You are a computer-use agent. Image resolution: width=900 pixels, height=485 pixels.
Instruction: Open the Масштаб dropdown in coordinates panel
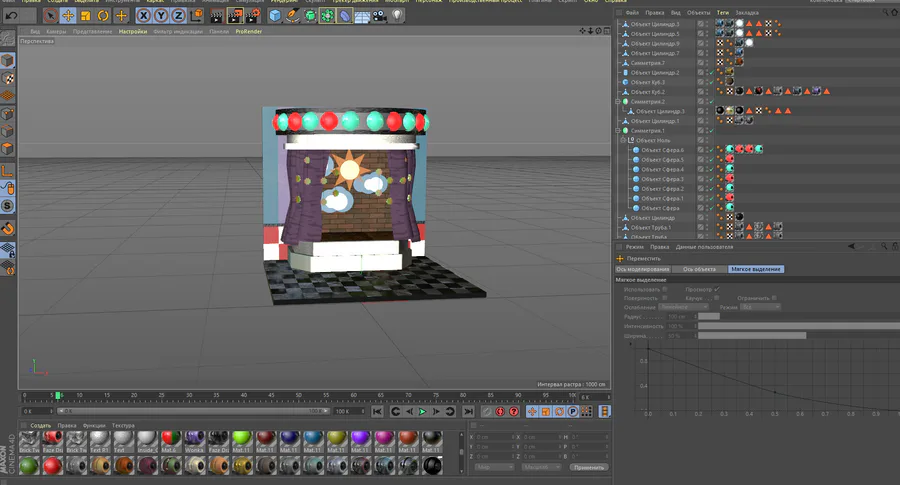pos(541,467)
